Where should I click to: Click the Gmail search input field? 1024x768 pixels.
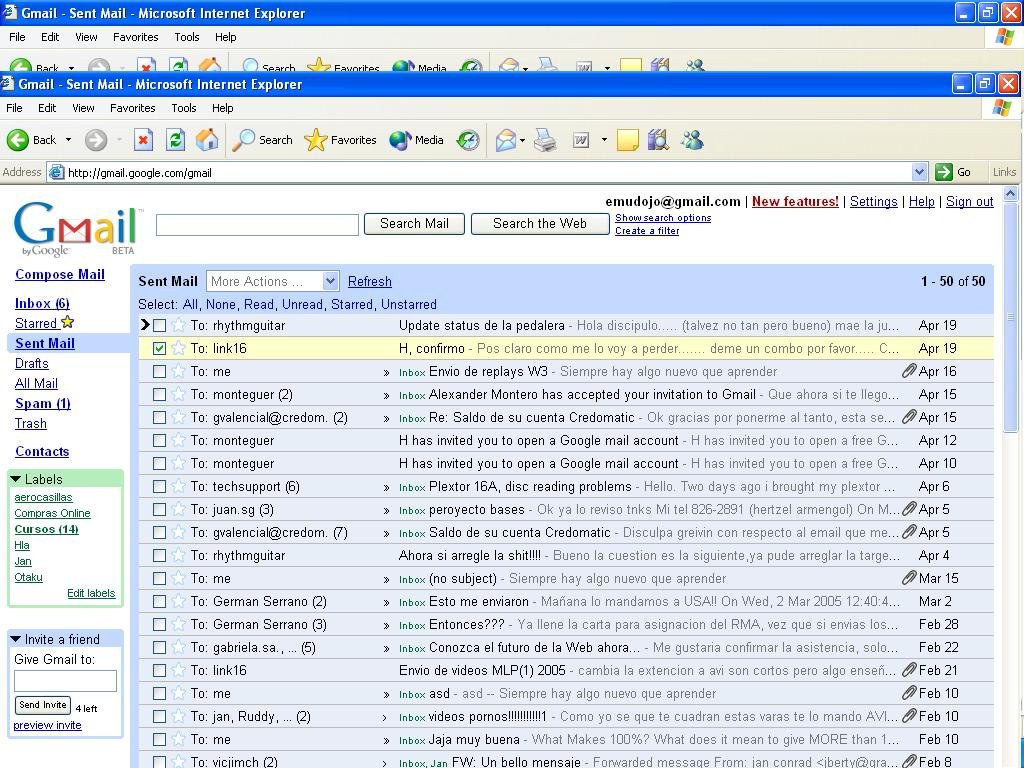257,224
